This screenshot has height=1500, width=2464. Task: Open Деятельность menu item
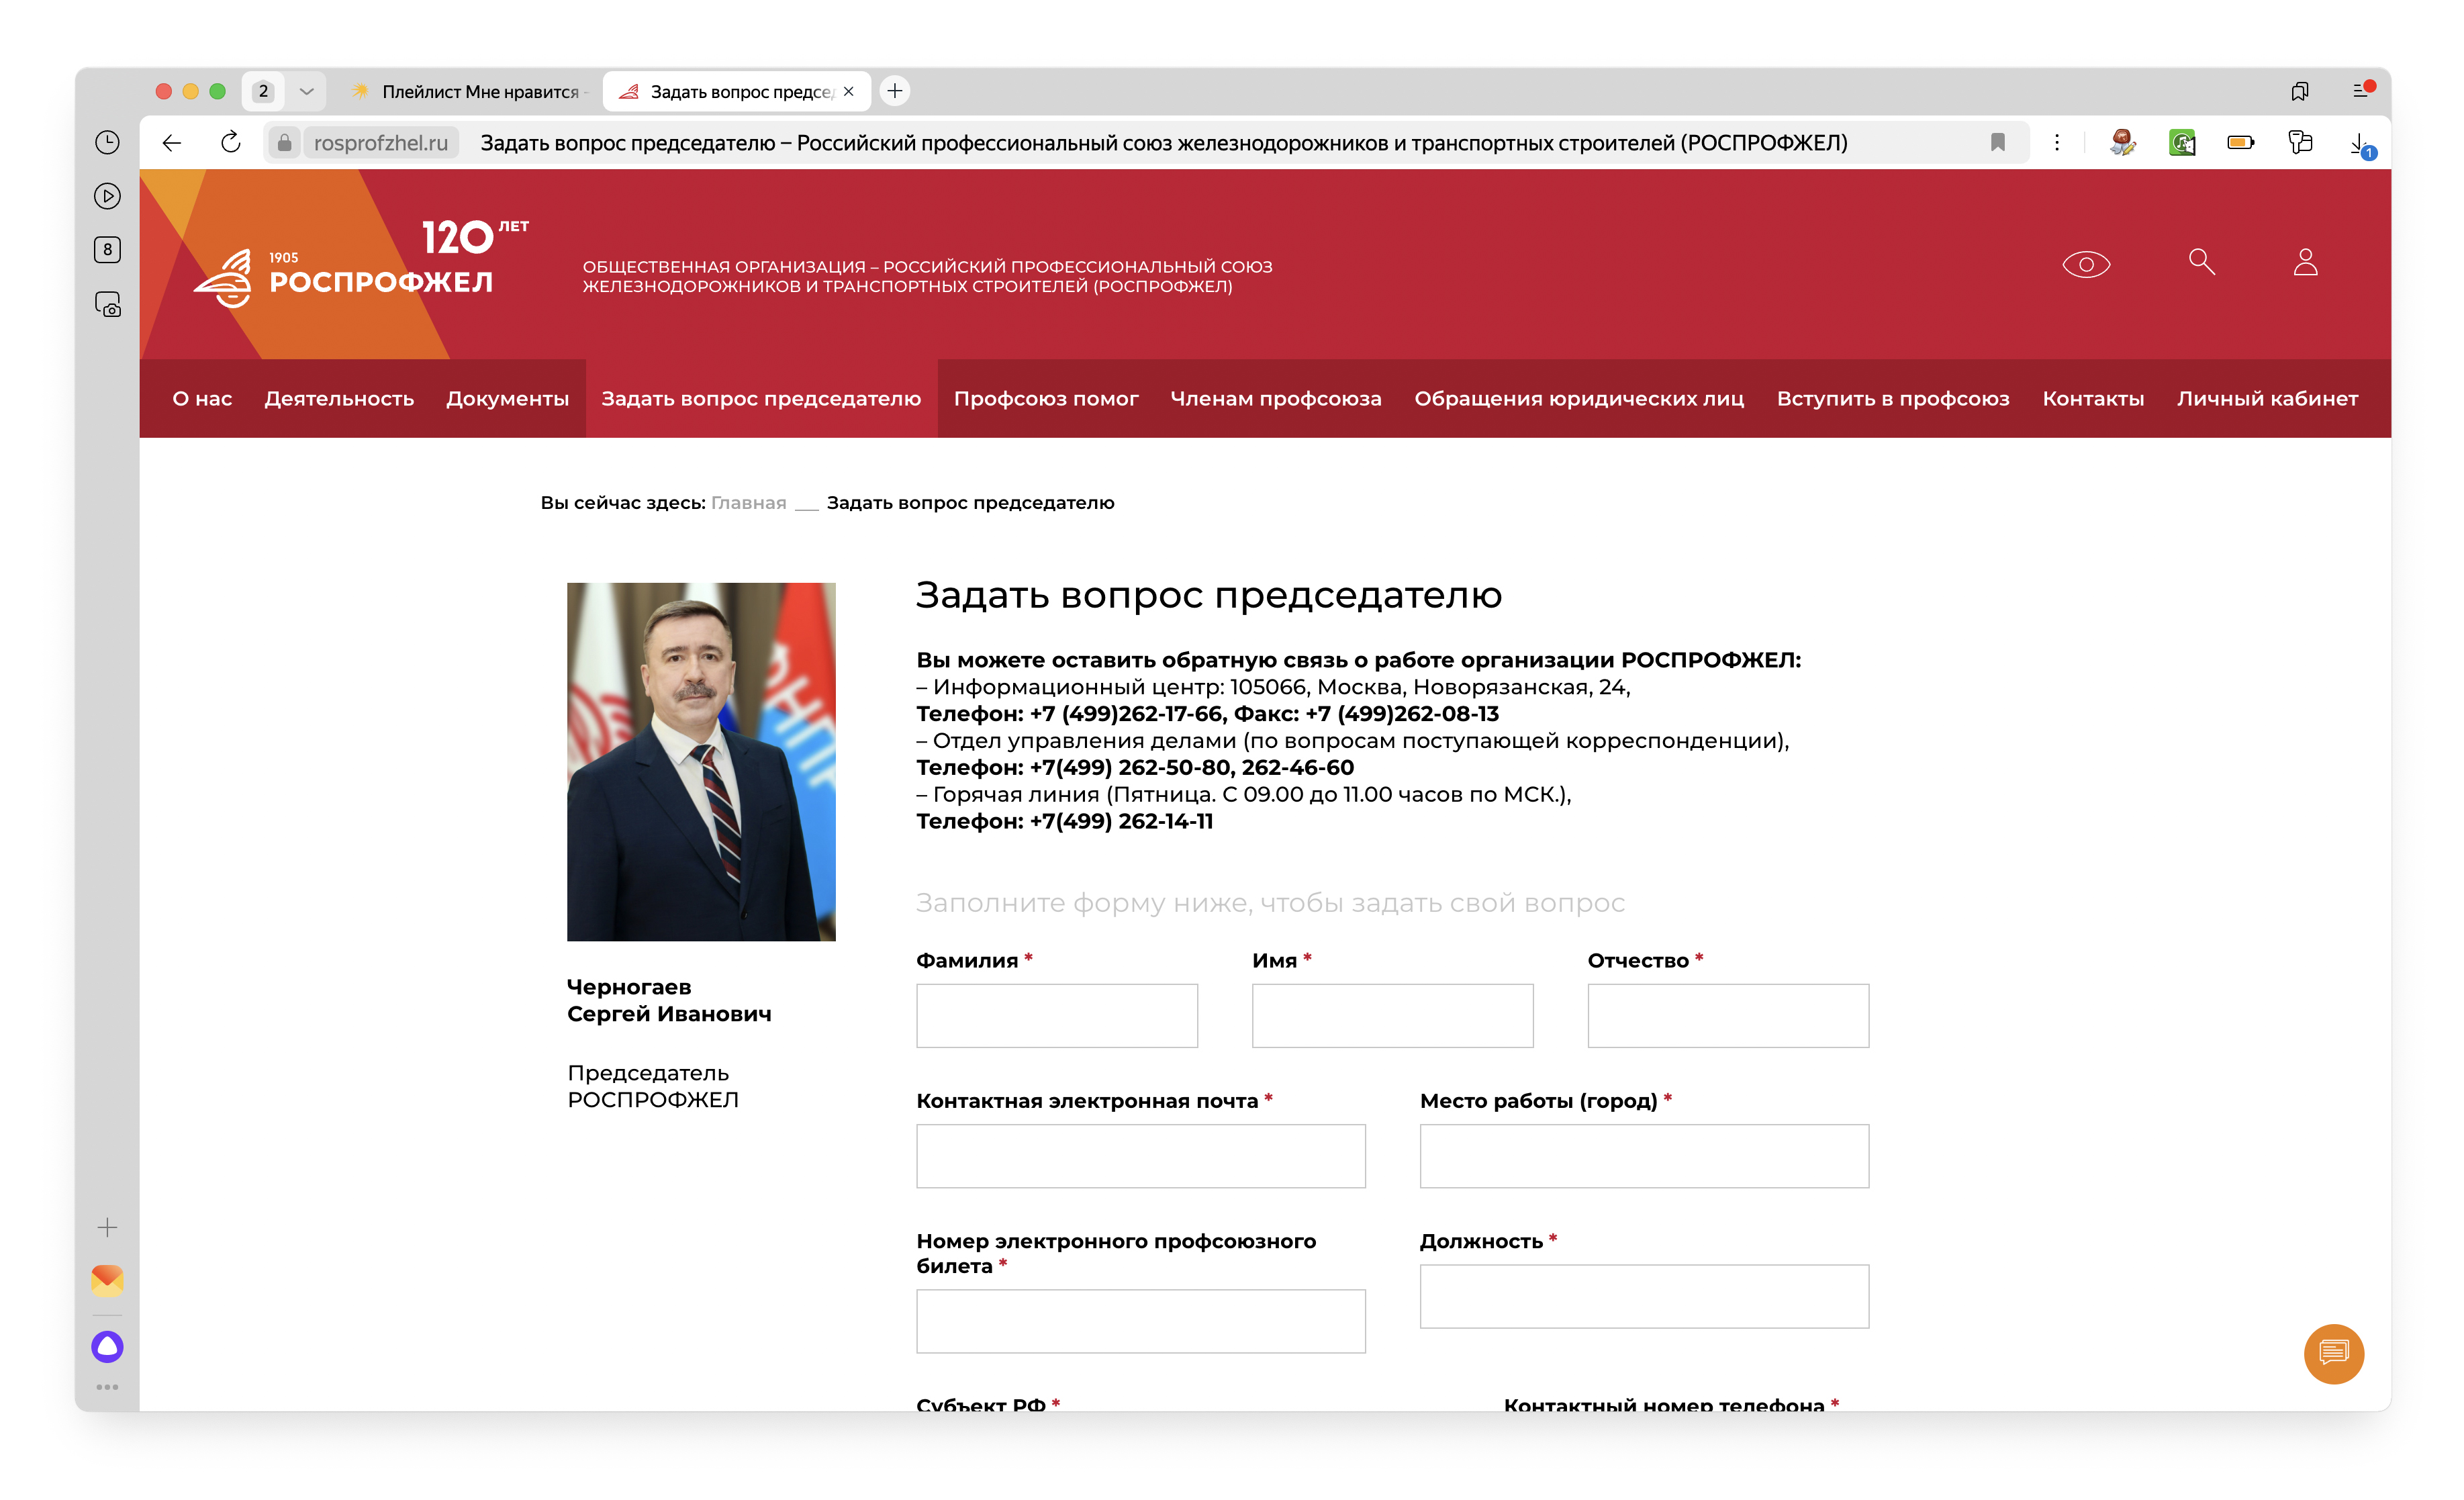(339, 398)
